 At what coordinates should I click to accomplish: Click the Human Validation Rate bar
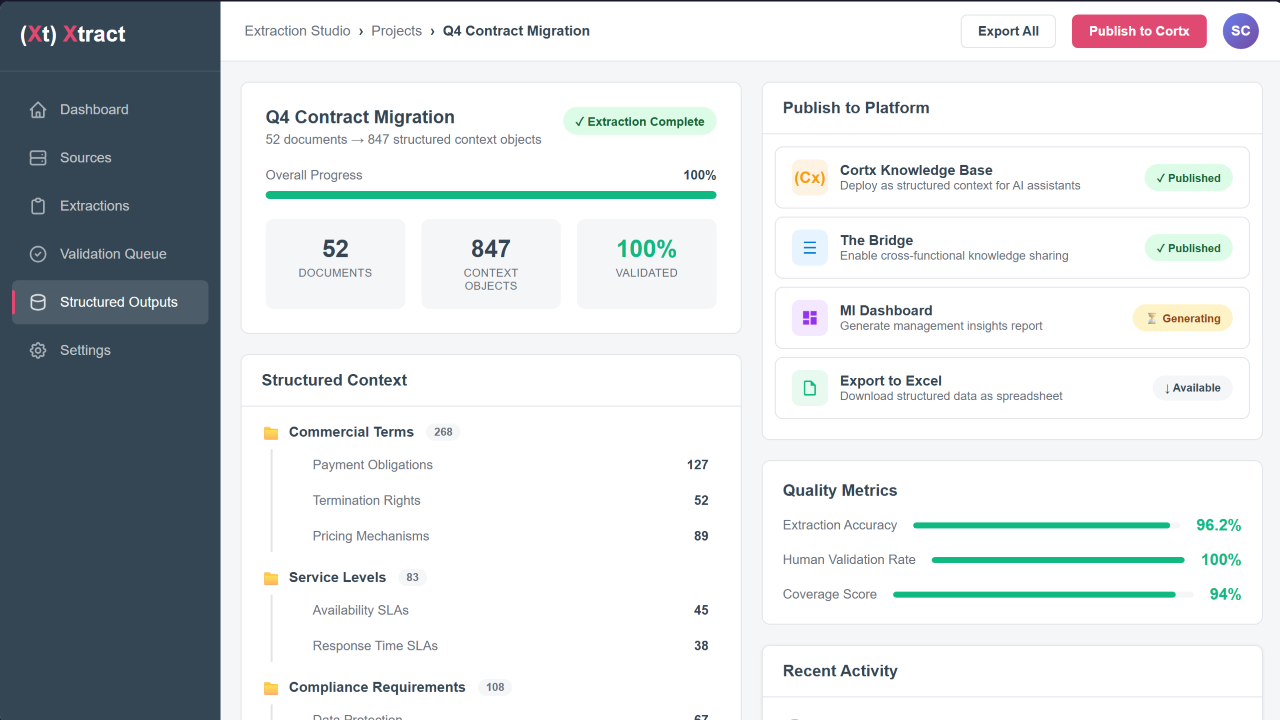(x=1058, y=560)
